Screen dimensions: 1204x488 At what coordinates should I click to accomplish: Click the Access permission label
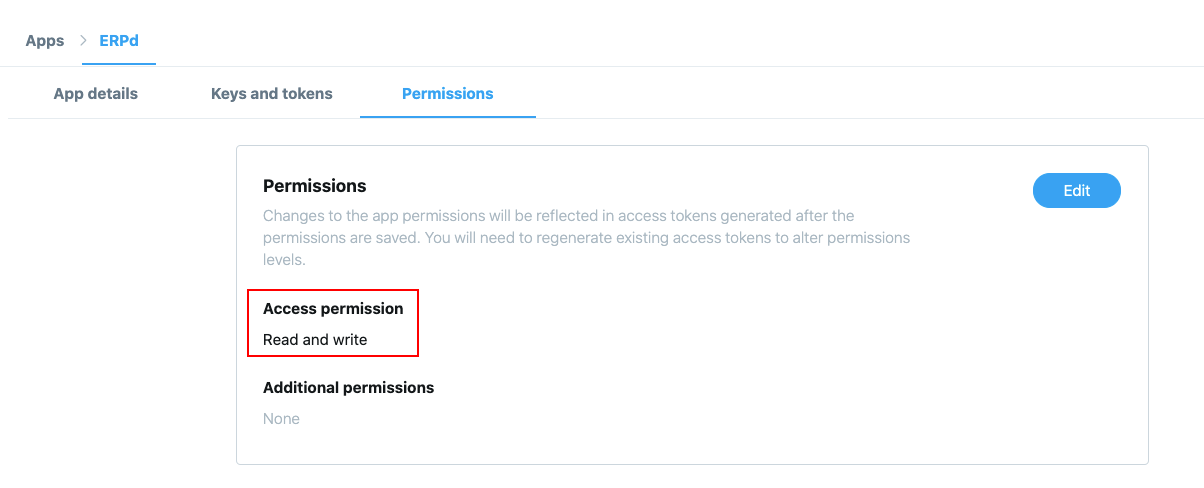[333, 308]
